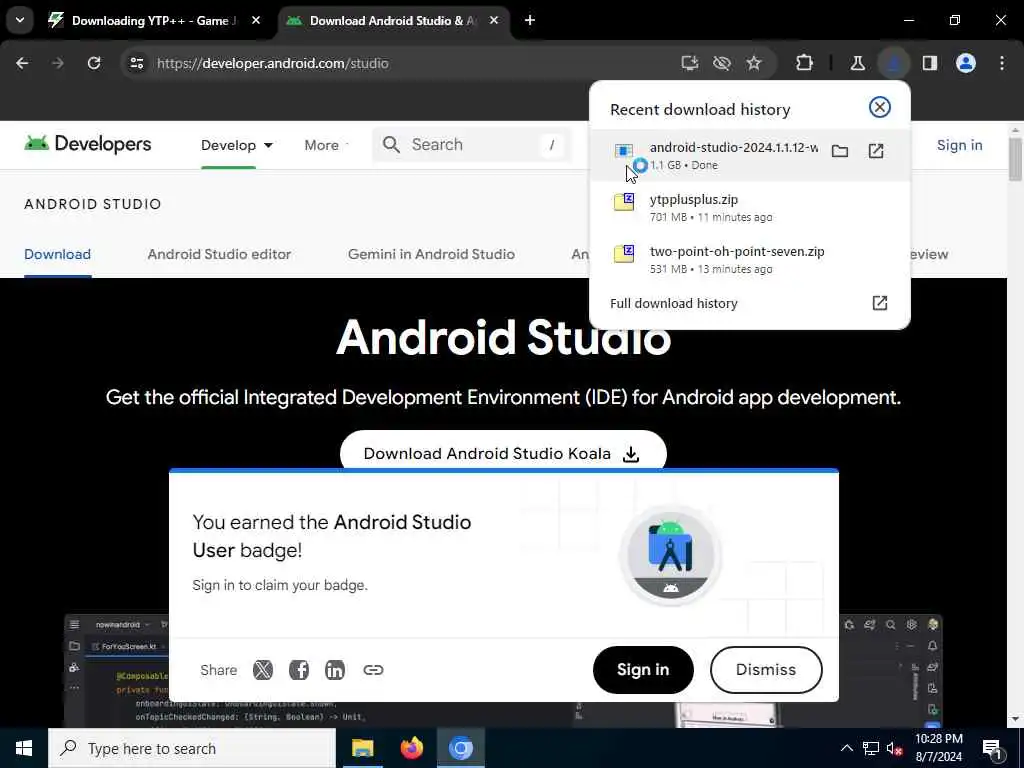The image size is (1024, 768).
Task: Close the Download Android Studio tab
Action: [x=494, y=20]
